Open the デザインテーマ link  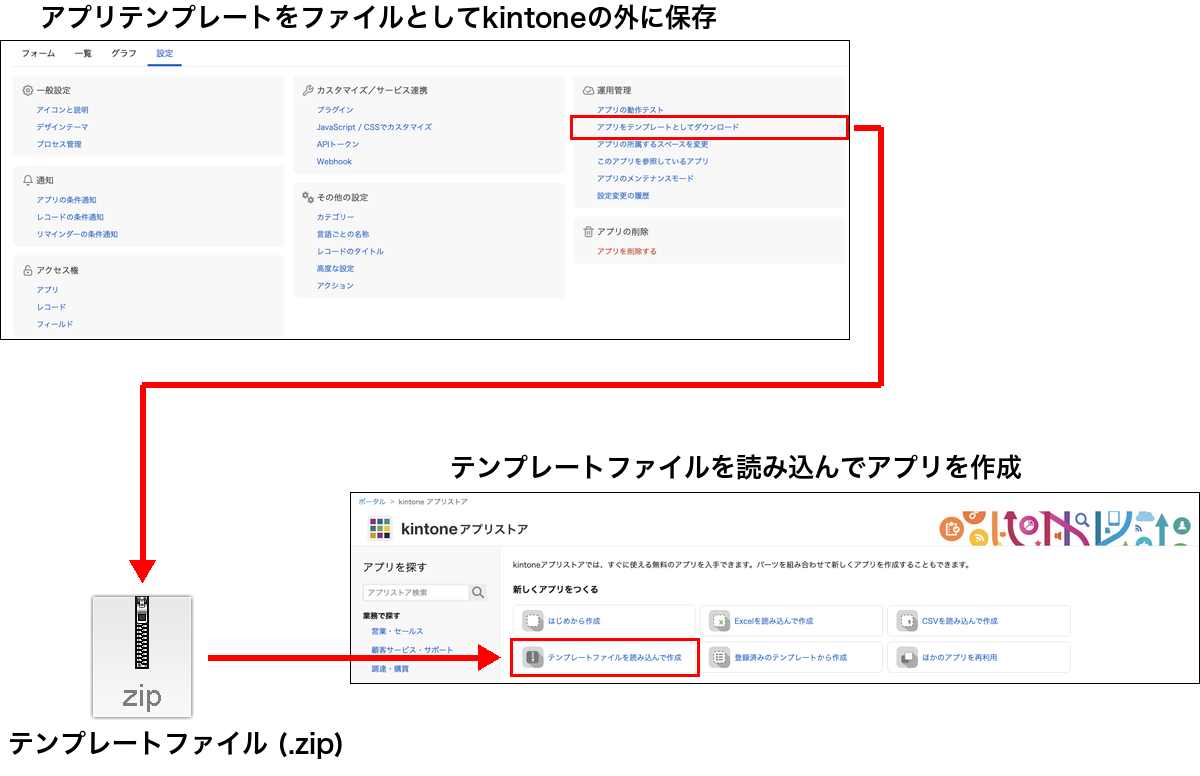[x=62, y=127]
